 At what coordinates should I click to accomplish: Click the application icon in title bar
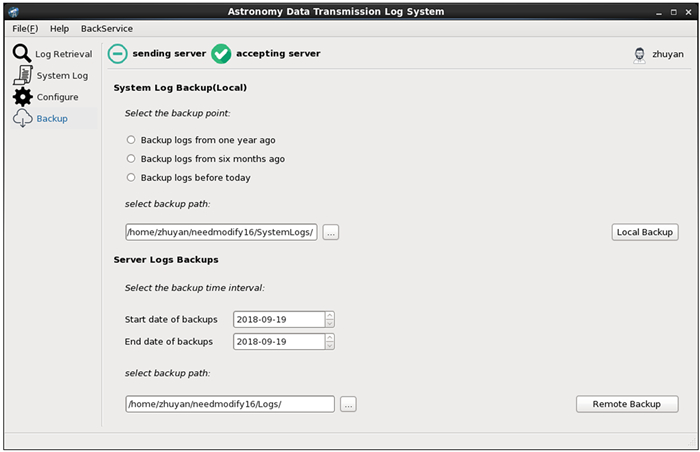14,11
